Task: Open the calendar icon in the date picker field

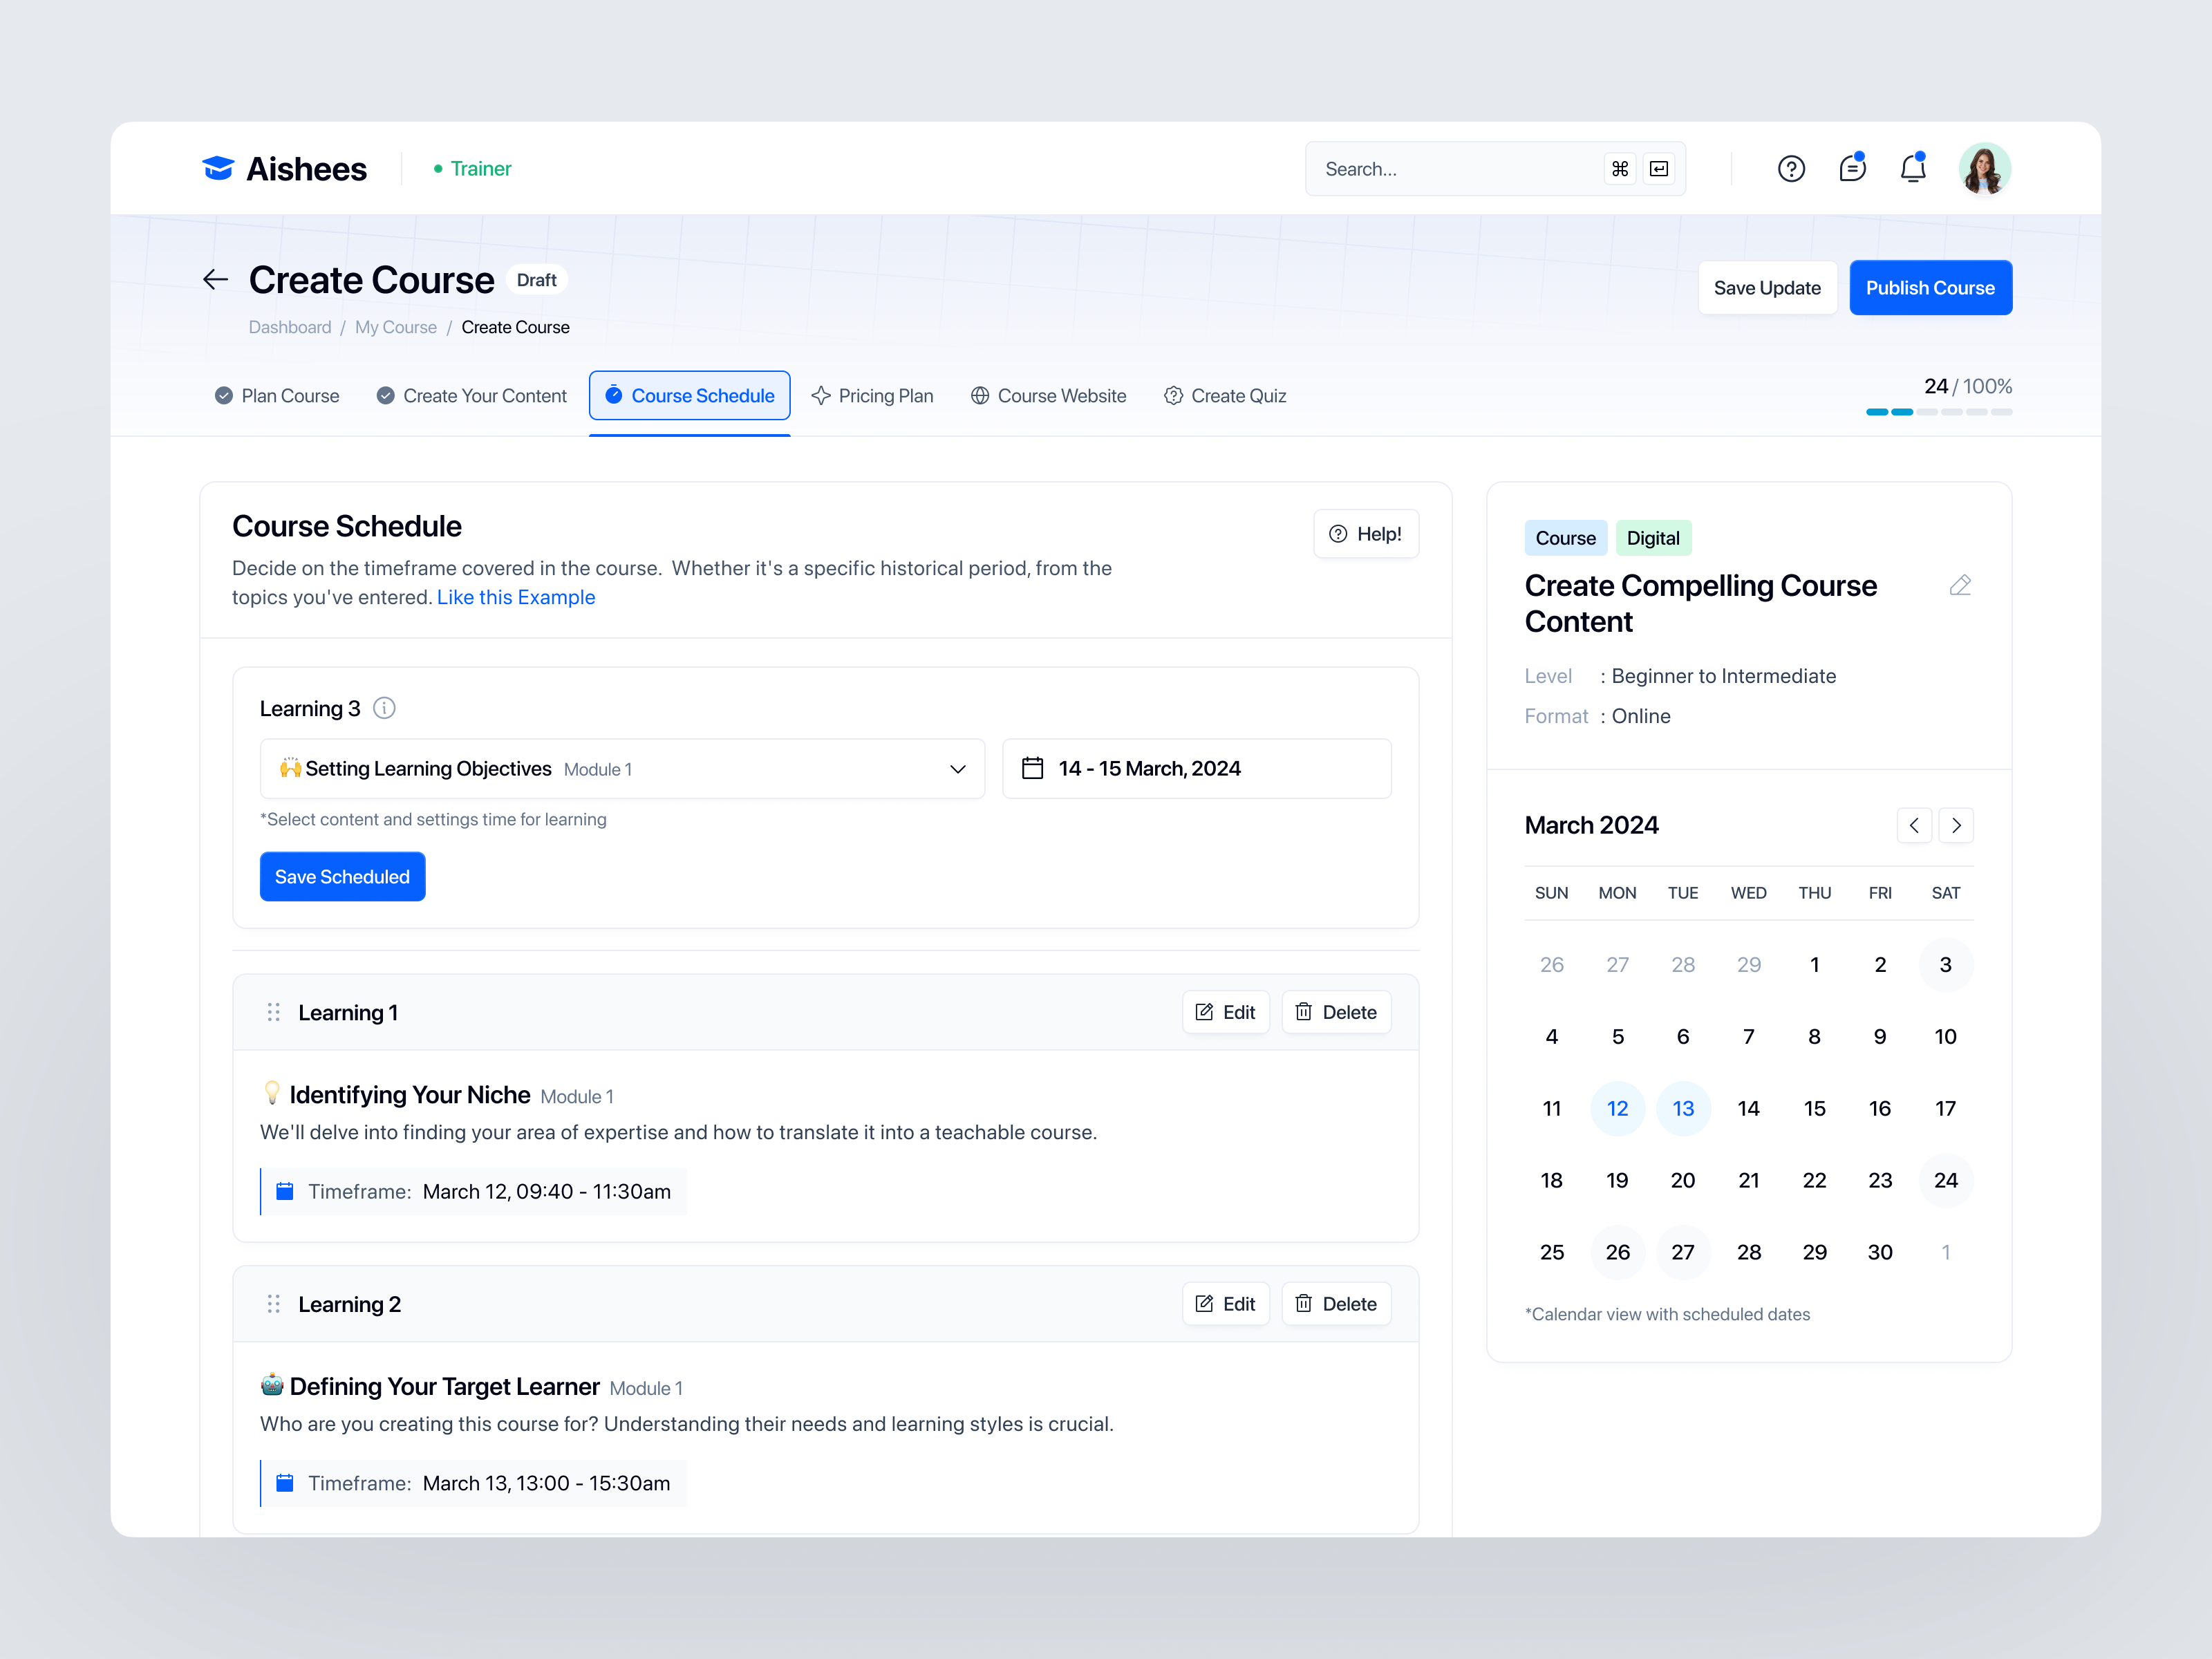Action: [1033, 768]
